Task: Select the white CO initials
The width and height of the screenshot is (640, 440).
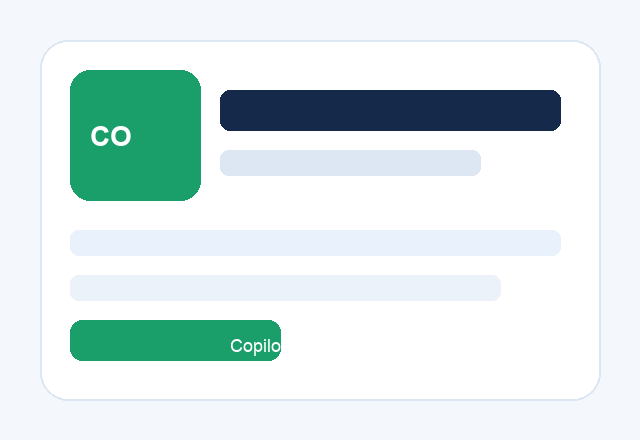Action: 111,136
